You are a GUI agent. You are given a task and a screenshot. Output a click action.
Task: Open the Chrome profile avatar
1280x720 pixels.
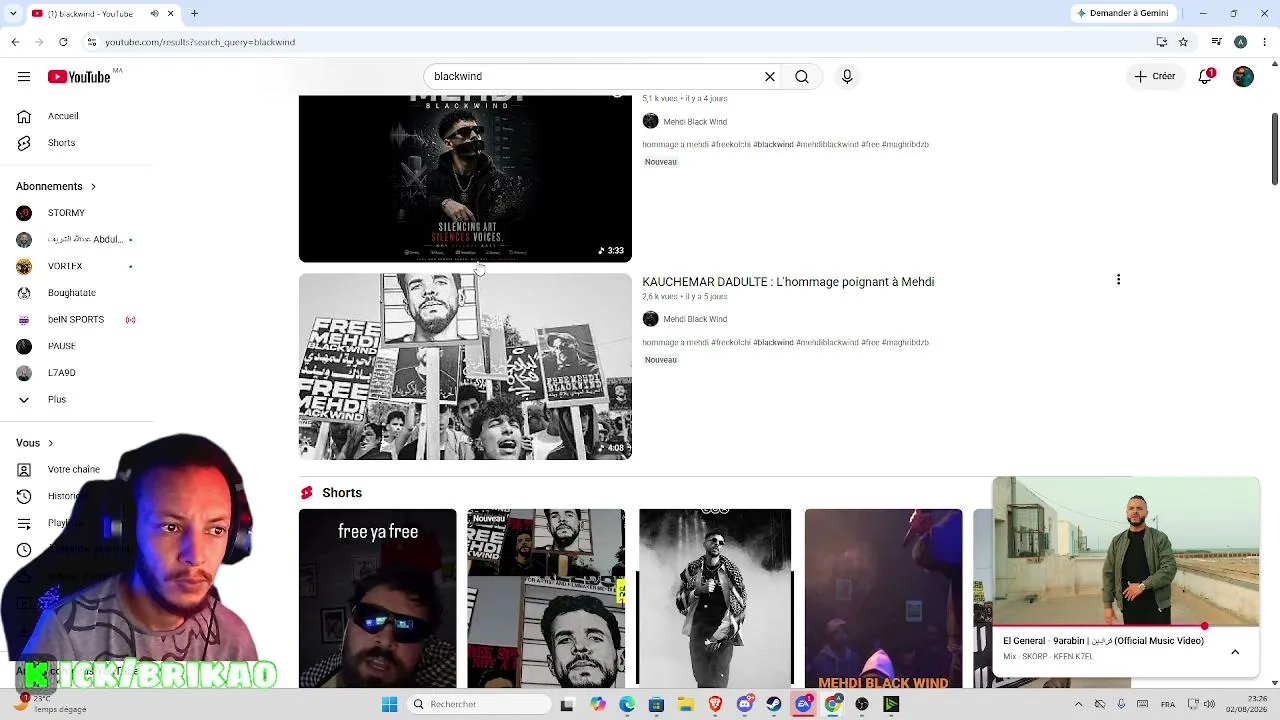point(1241,42)
